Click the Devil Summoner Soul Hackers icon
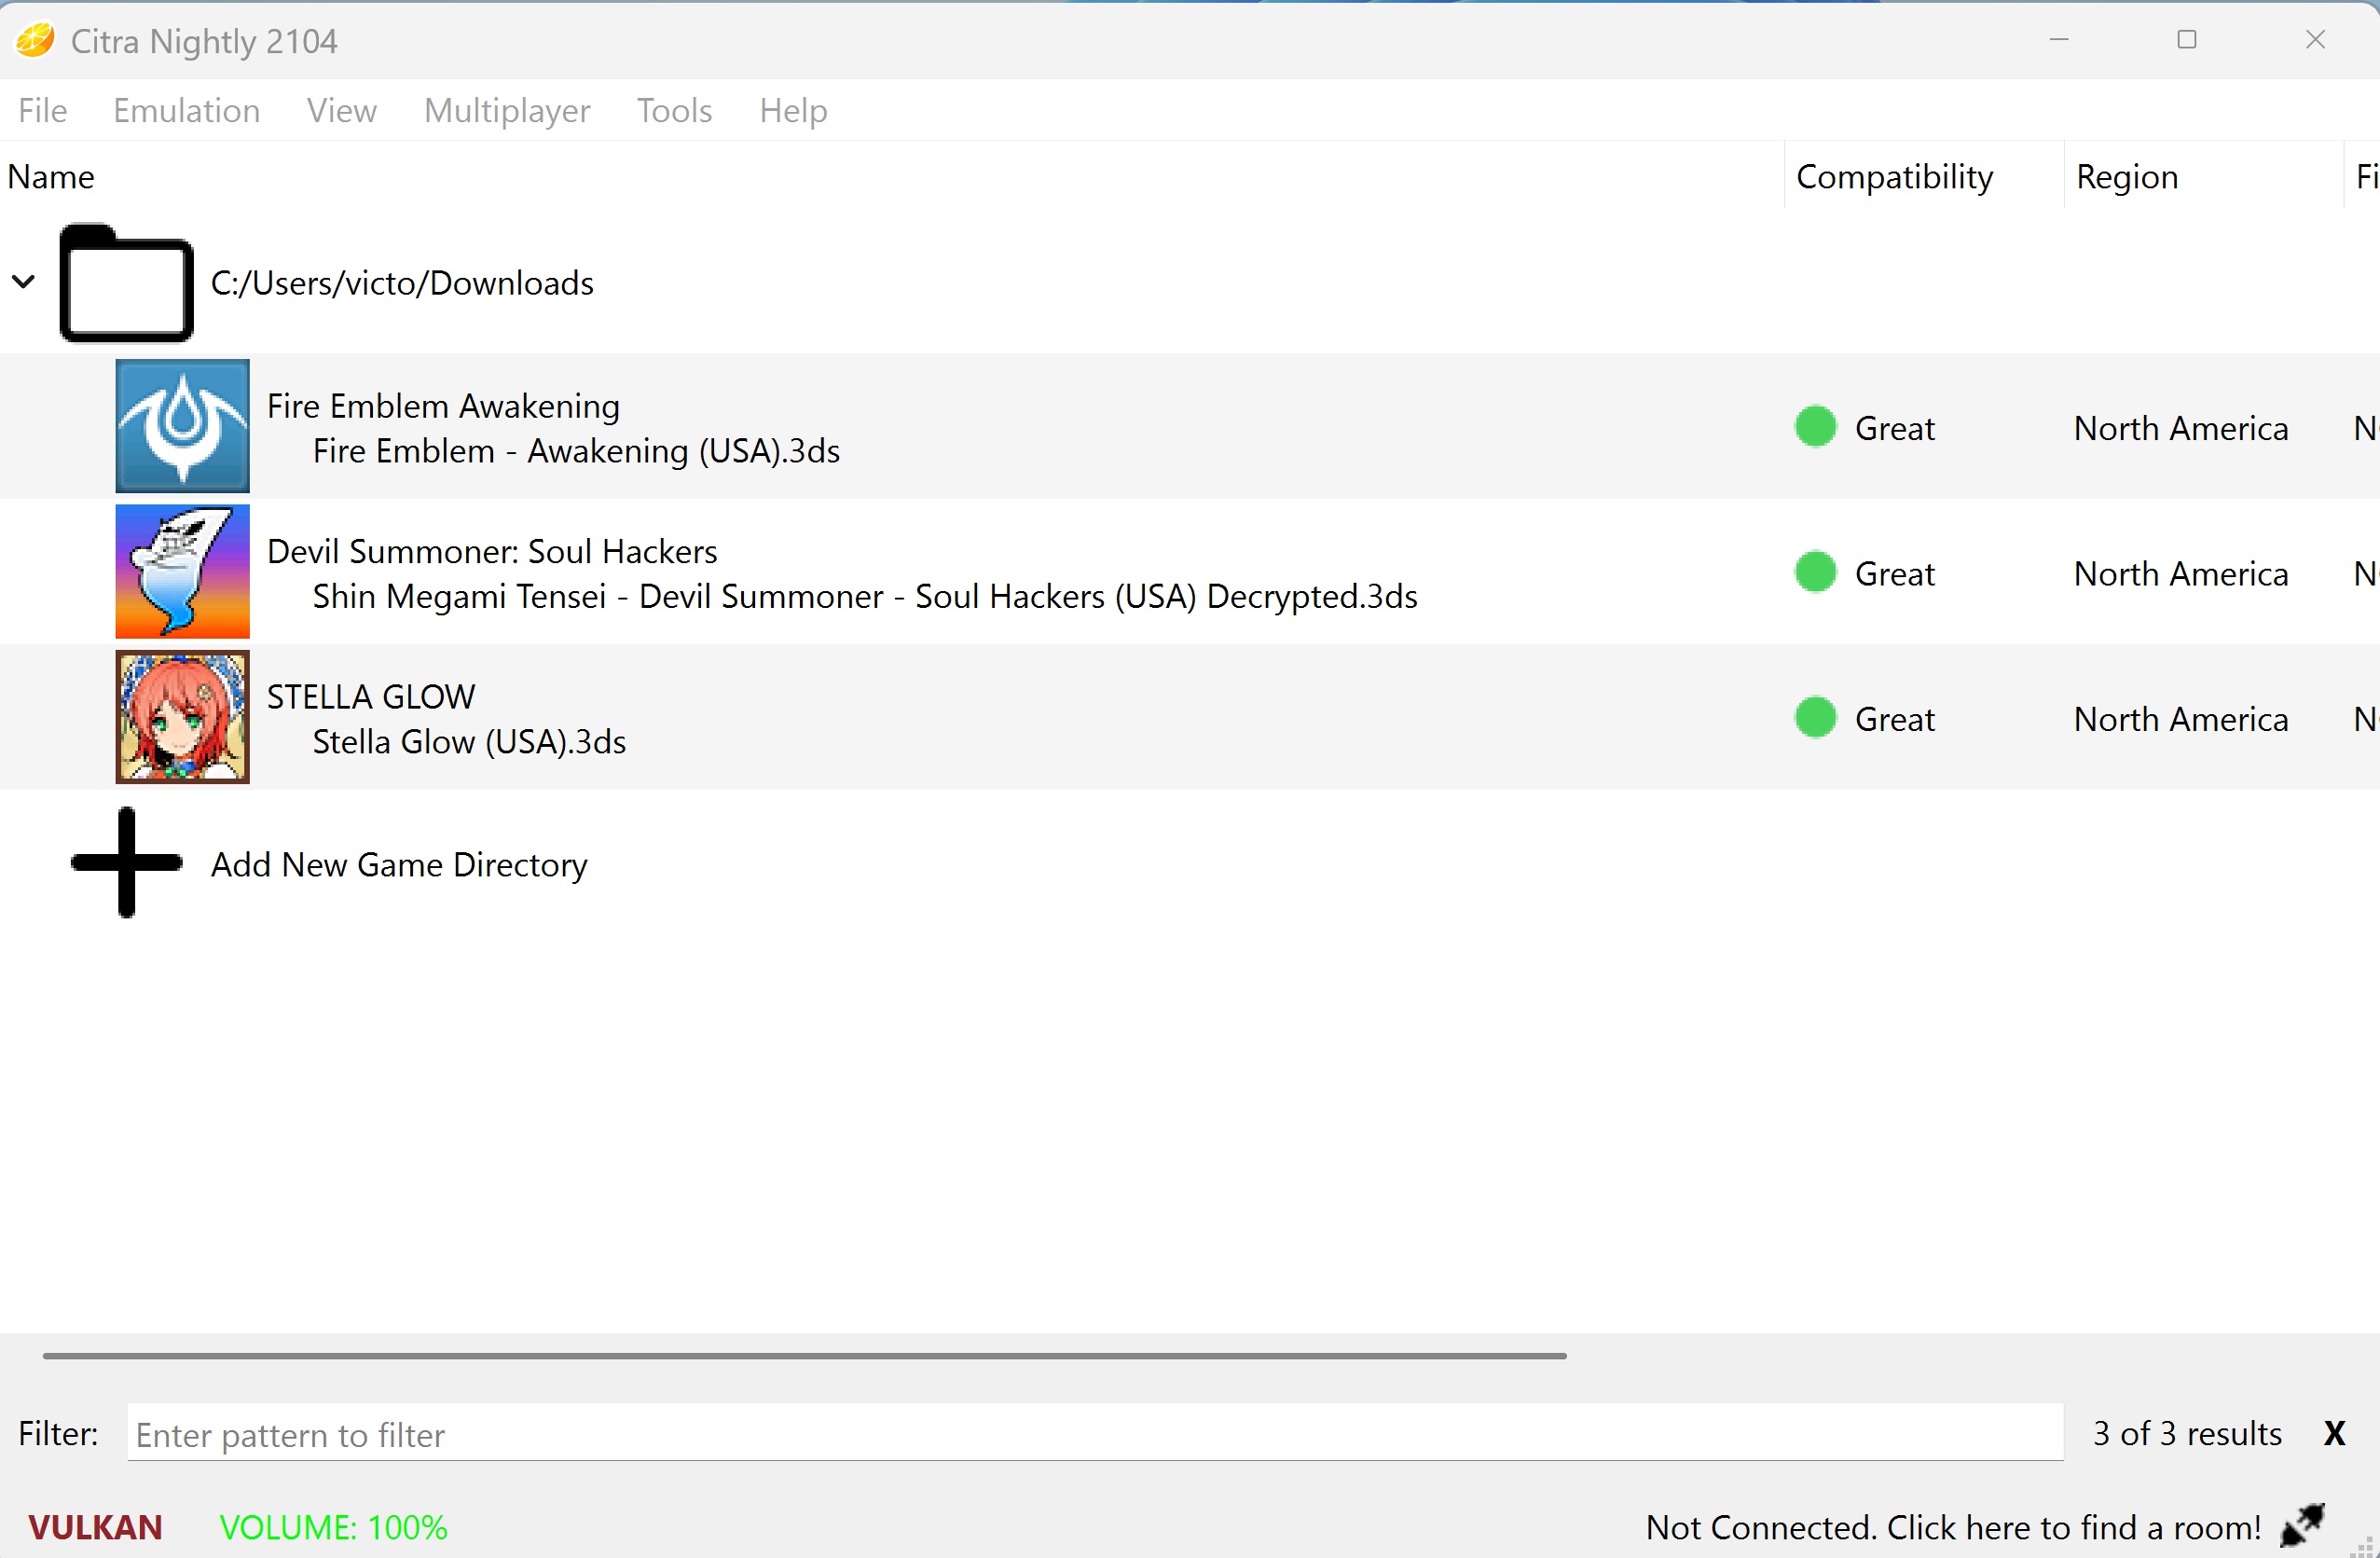Viewport: 2380px width, 1558px height. point(182,572)
